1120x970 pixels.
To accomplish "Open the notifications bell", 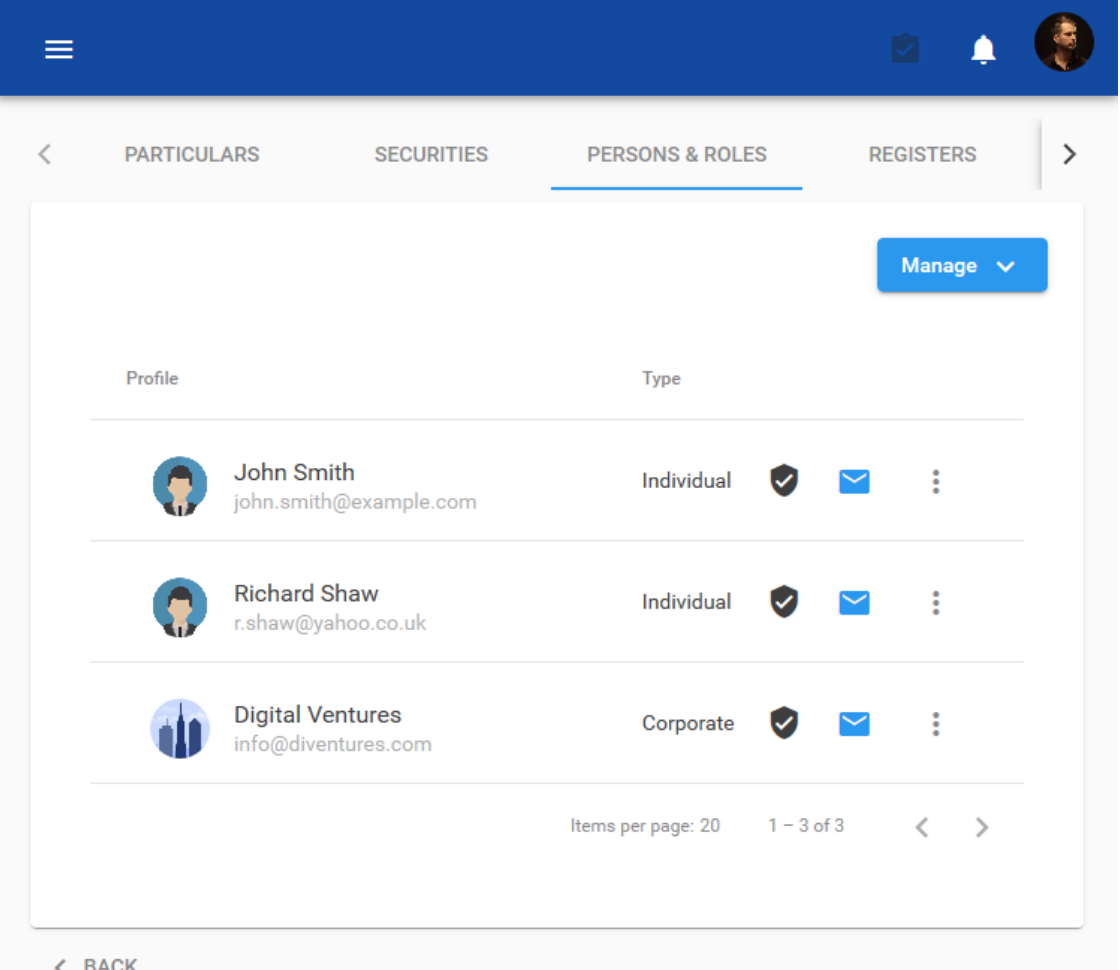I will 983,49.
